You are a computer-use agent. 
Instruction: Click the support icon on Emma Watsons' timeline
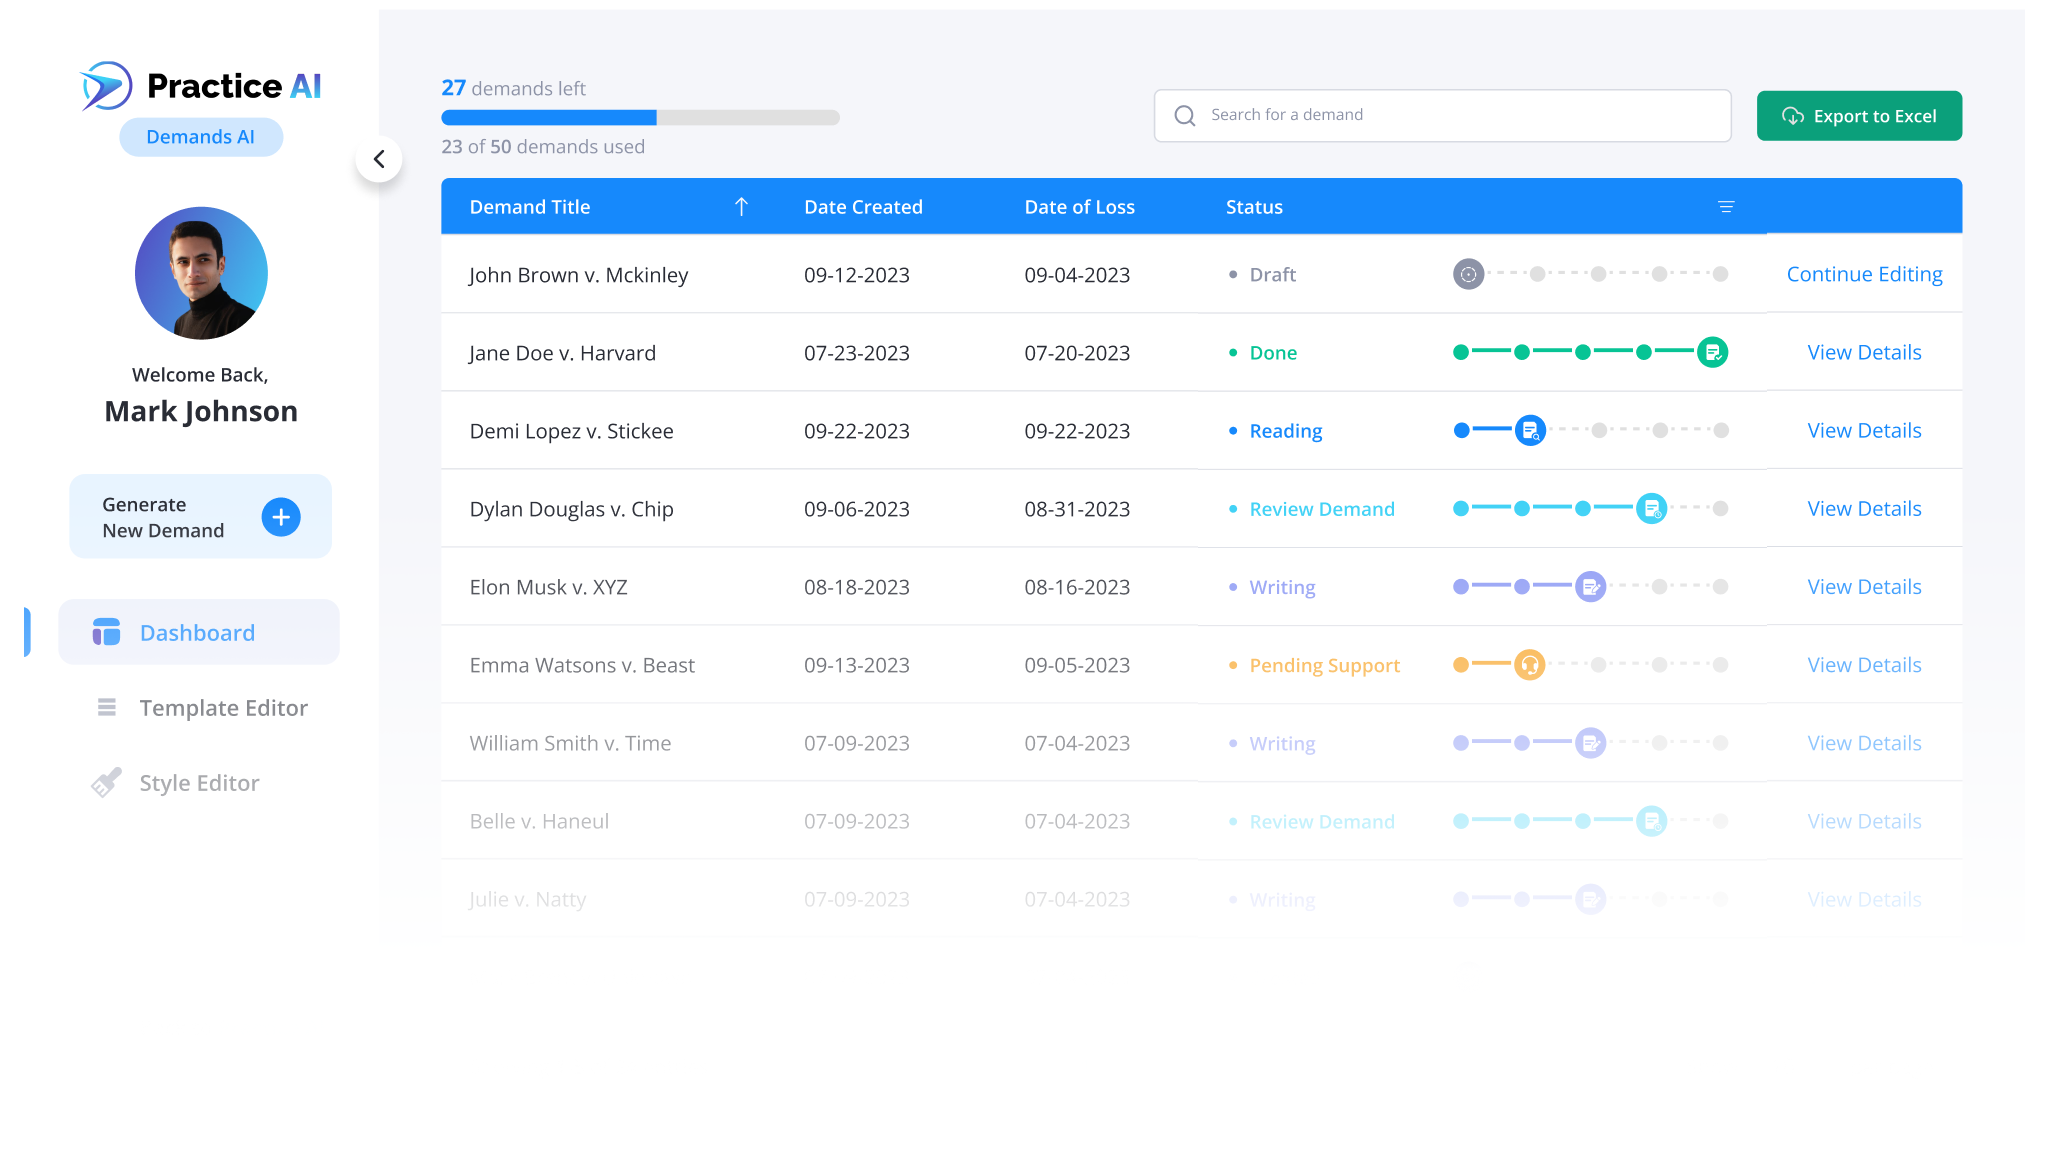pyautogui.click(x=1529, y=664)
